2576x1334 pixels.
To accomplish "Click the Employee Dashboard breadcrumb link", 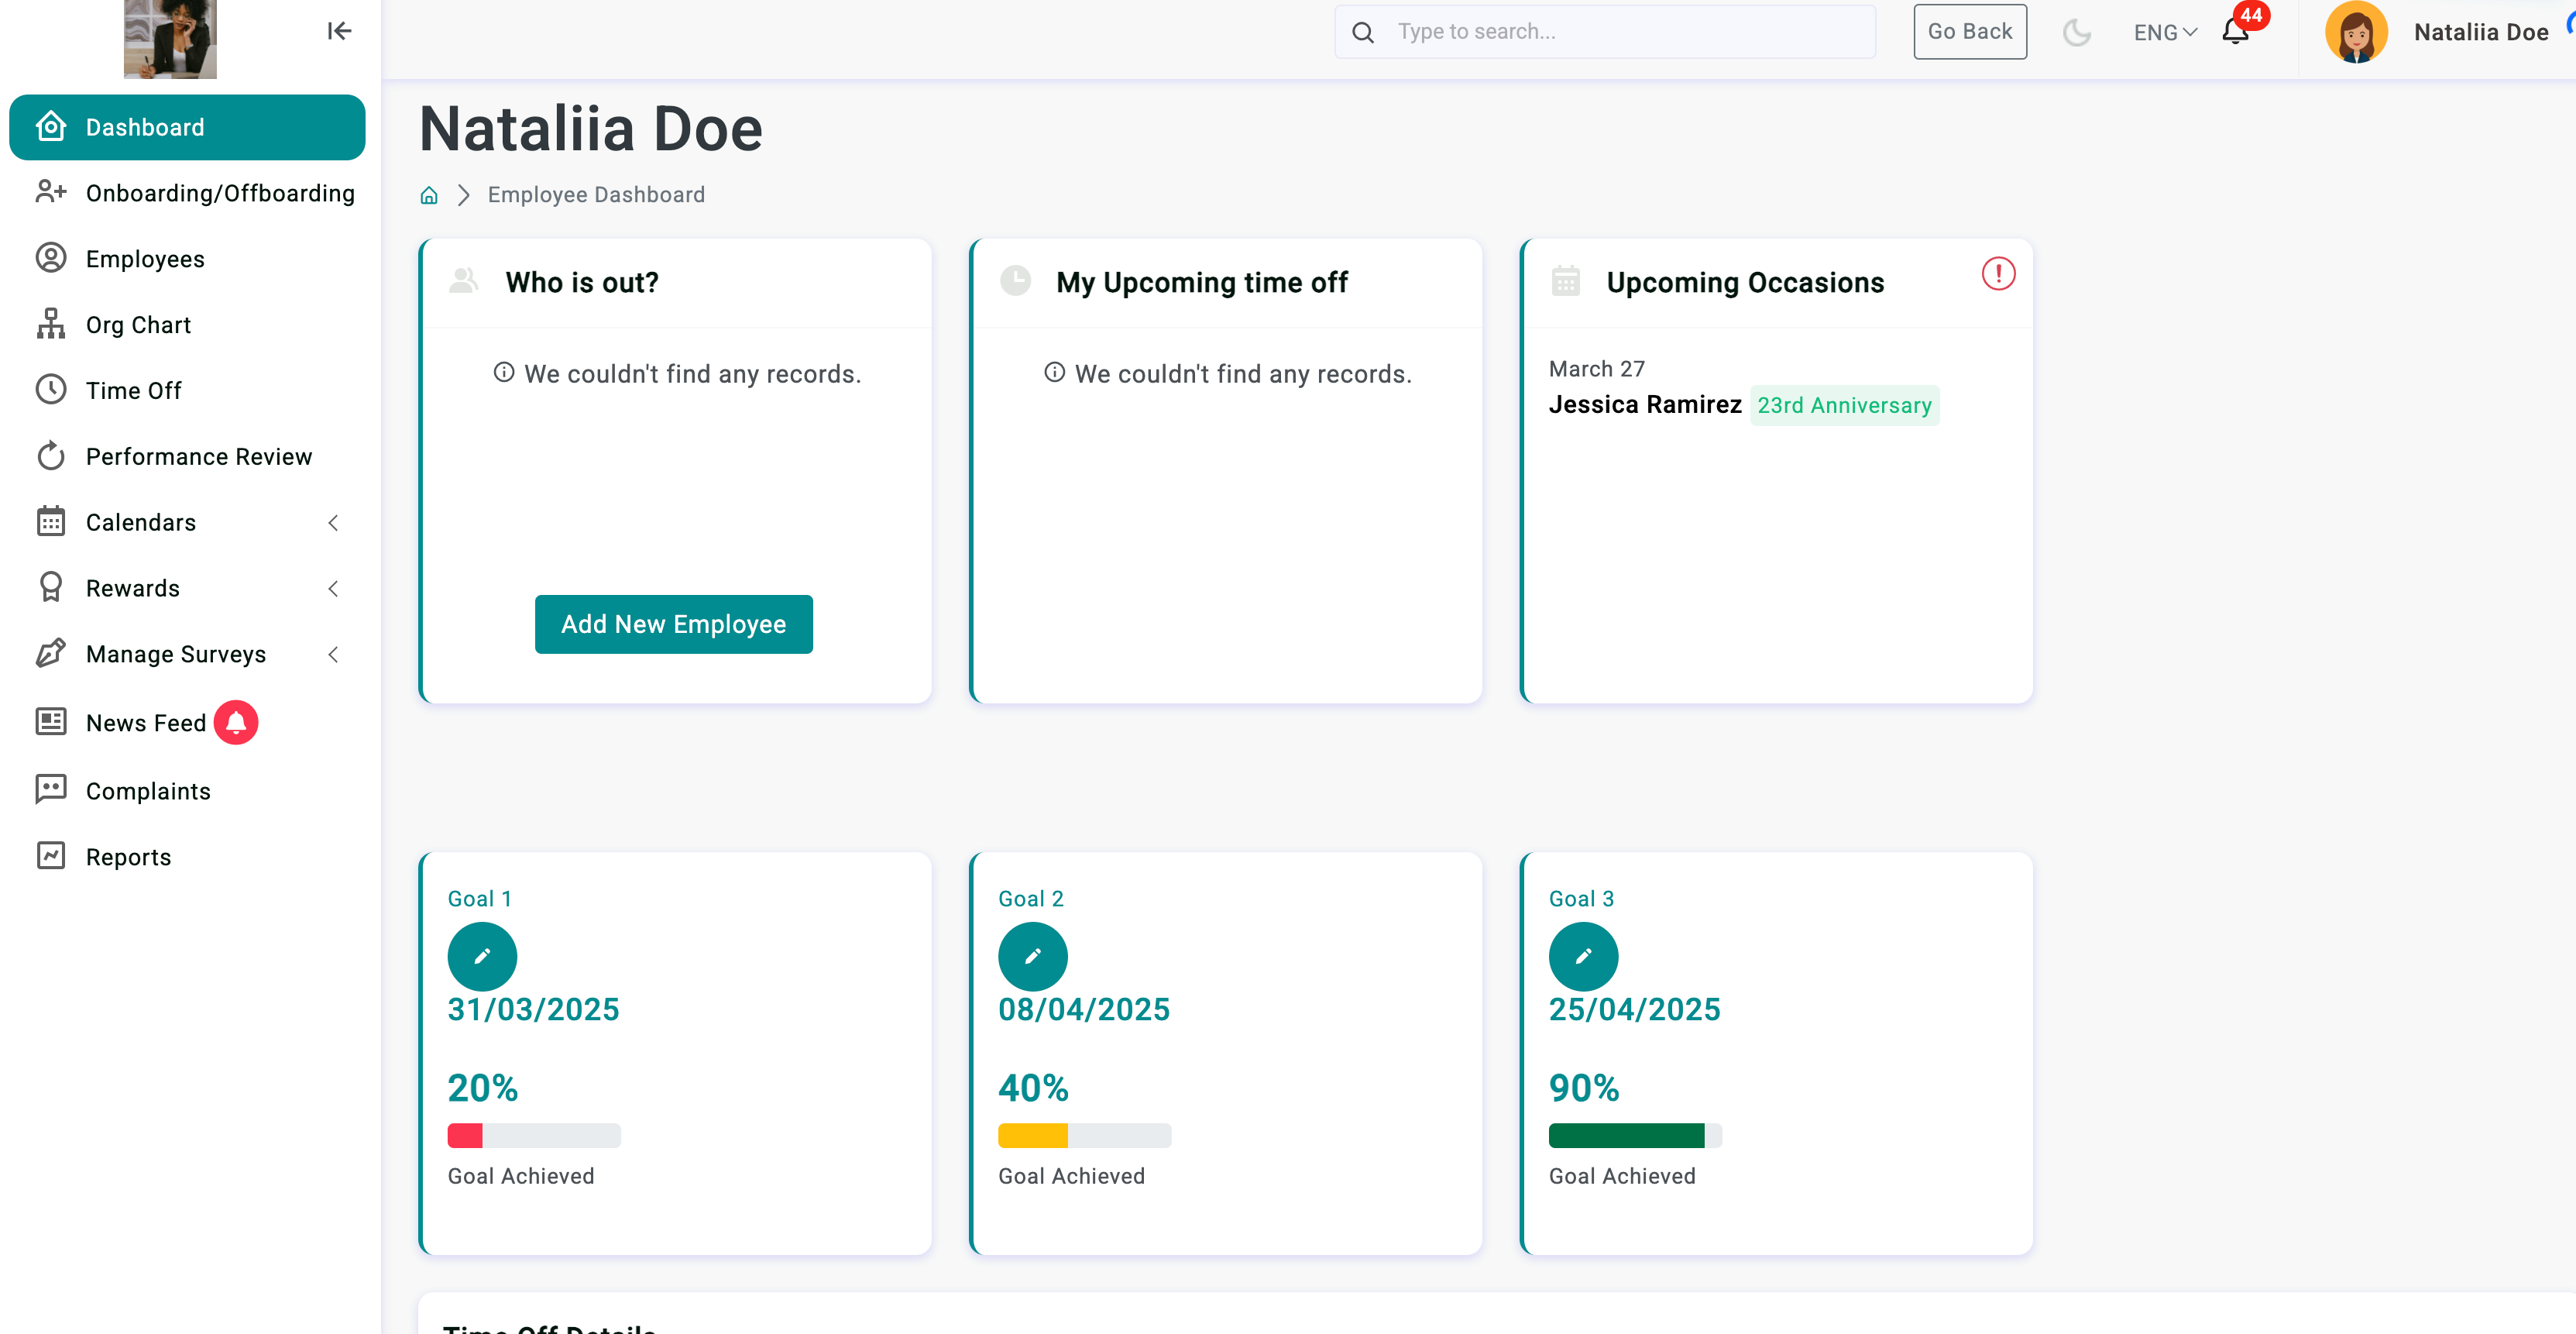I will tap(596, 195).
